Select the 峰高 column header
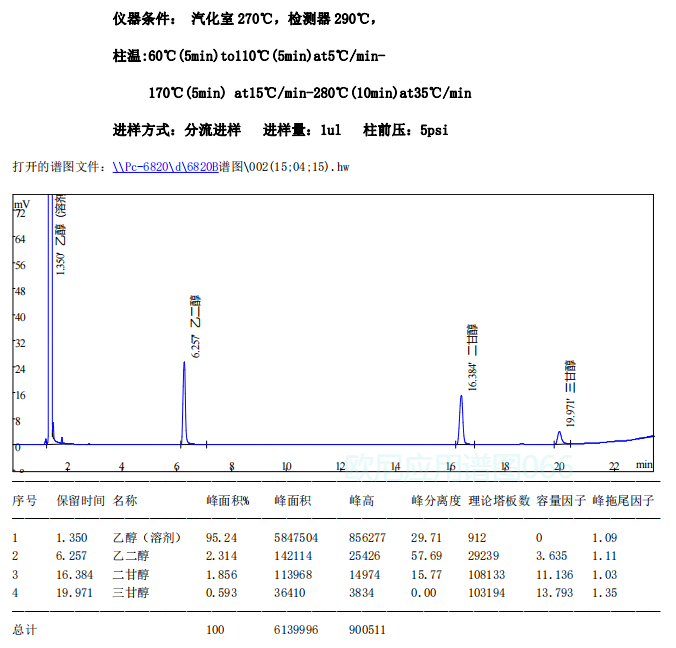 click(360, 500)
